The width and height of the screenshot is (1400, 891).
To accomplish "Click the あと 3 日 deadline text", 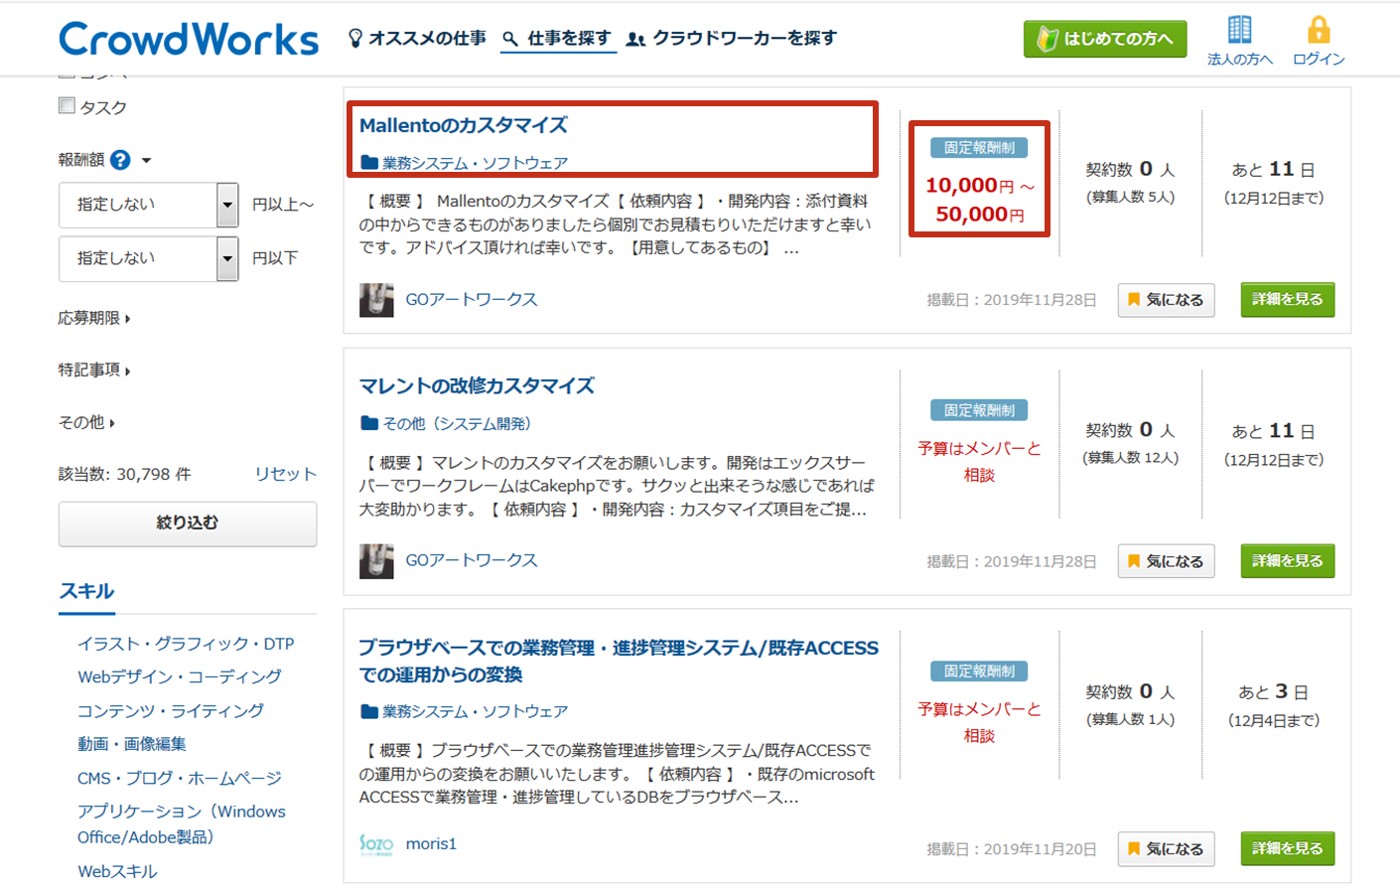I will [x=1273, y=692].
